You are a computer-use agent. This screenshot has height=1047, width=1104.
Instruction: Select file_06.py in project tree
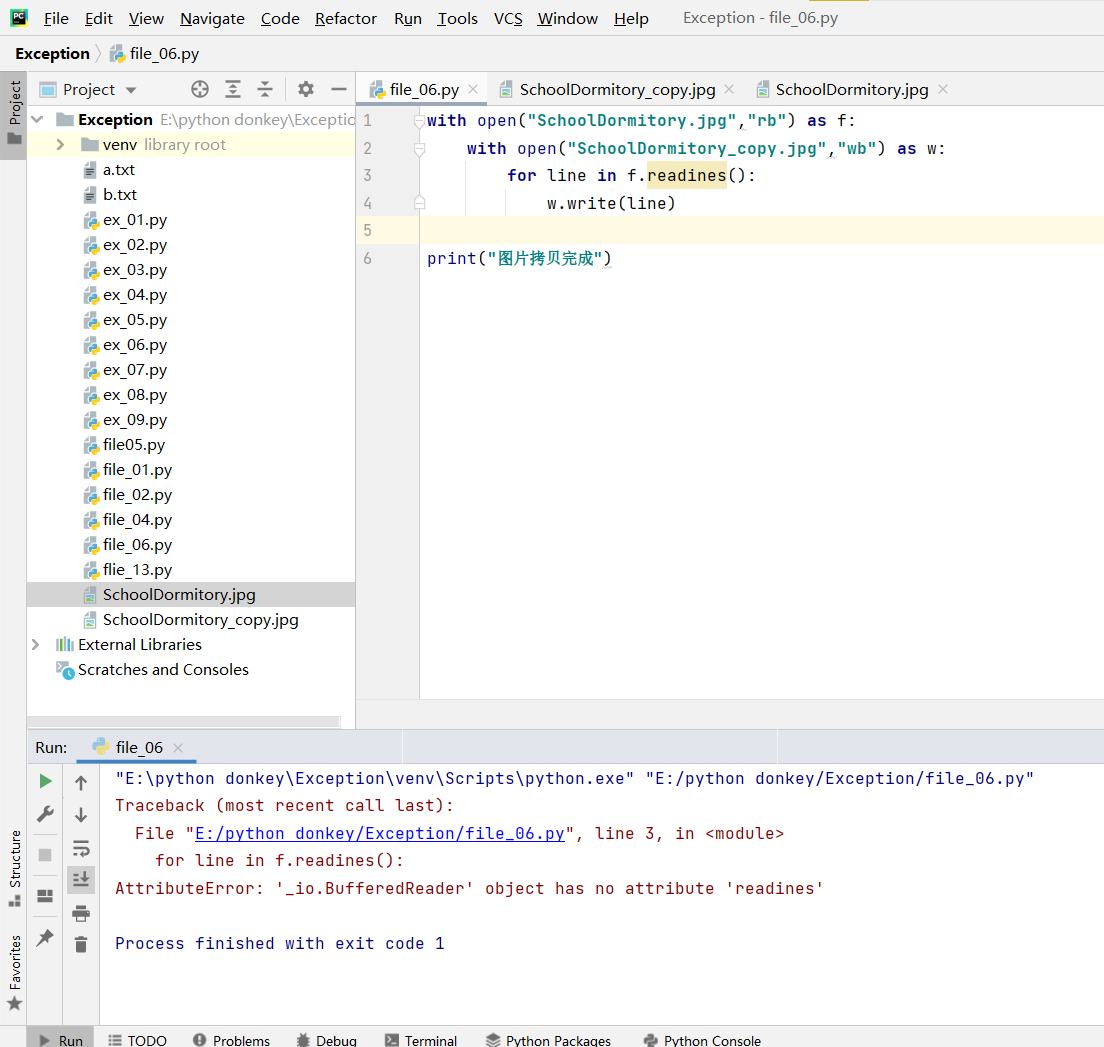point(137,544)
